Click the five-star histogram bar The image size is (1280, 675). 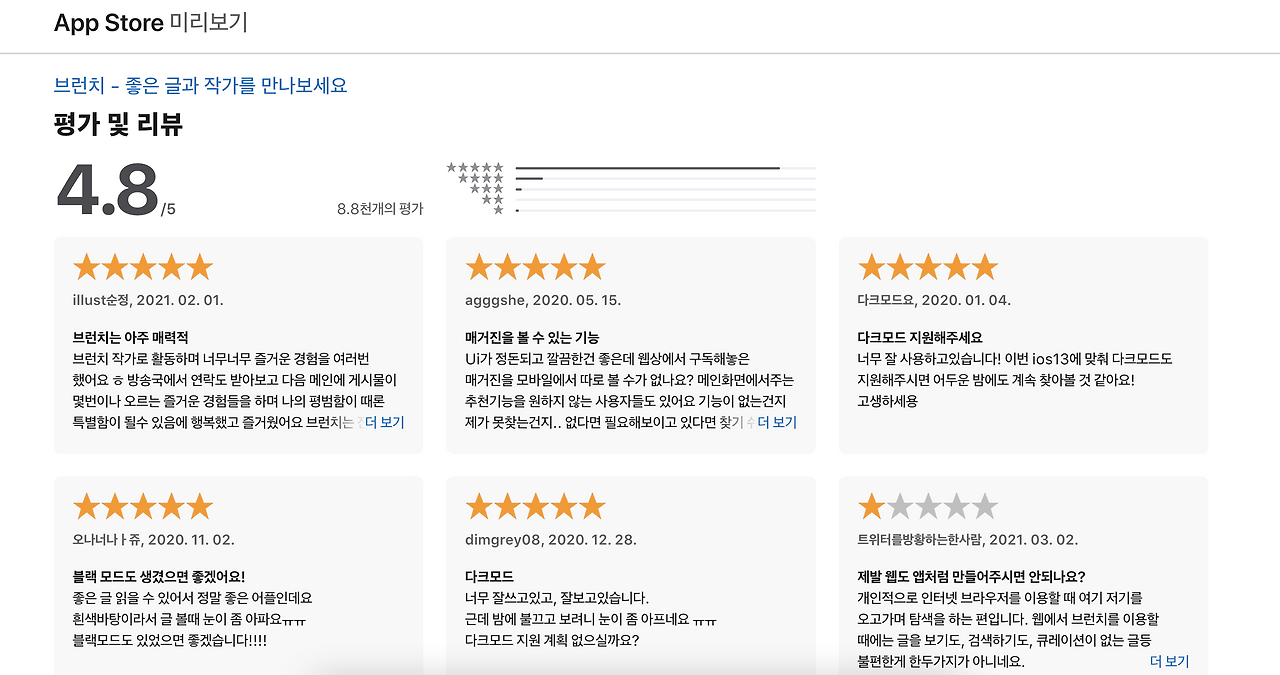tap(665, 168)
